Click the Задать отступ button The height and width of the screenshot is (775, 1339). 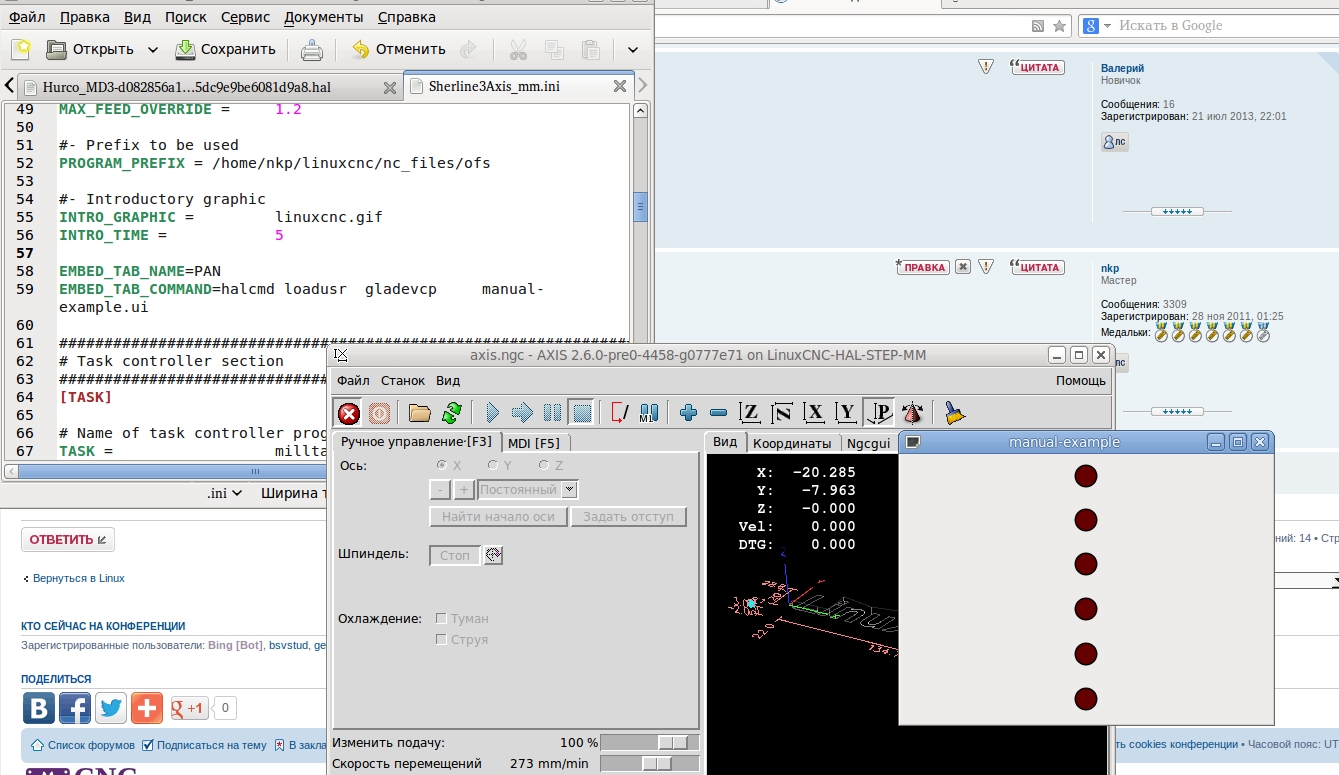coord(628,517)
